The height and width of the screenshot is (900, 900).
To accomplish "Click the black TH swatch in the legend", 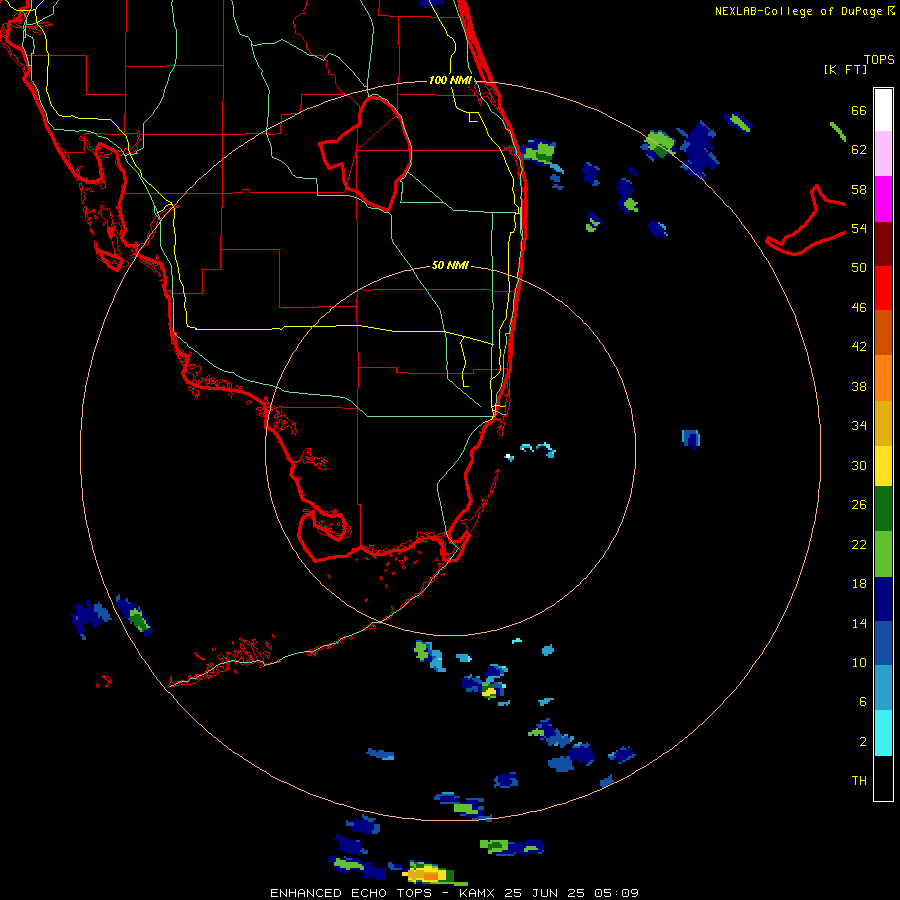I will point(883,778).
